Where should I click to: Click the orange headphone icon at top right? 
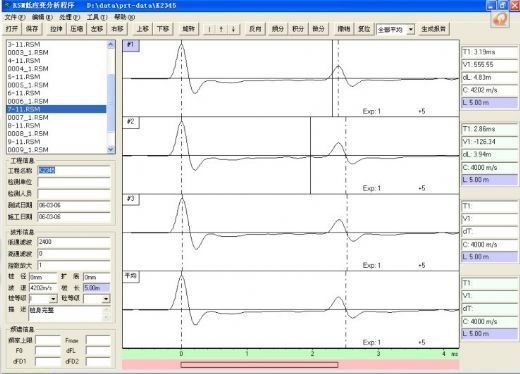point(500,19)
